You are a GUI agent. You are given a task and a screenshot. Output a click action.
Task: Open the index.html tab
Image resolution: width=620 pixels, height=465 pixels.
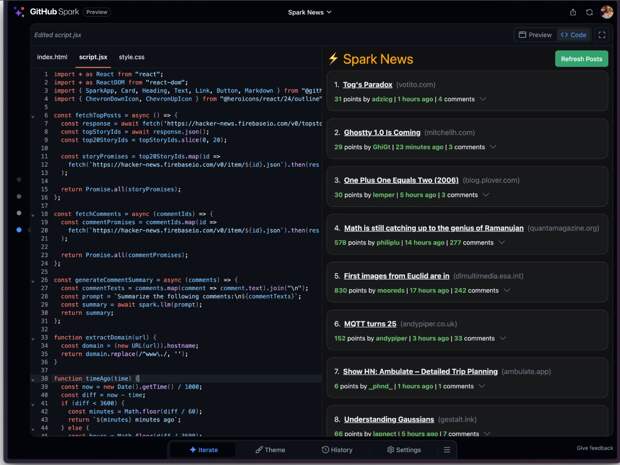pos(52,57)
